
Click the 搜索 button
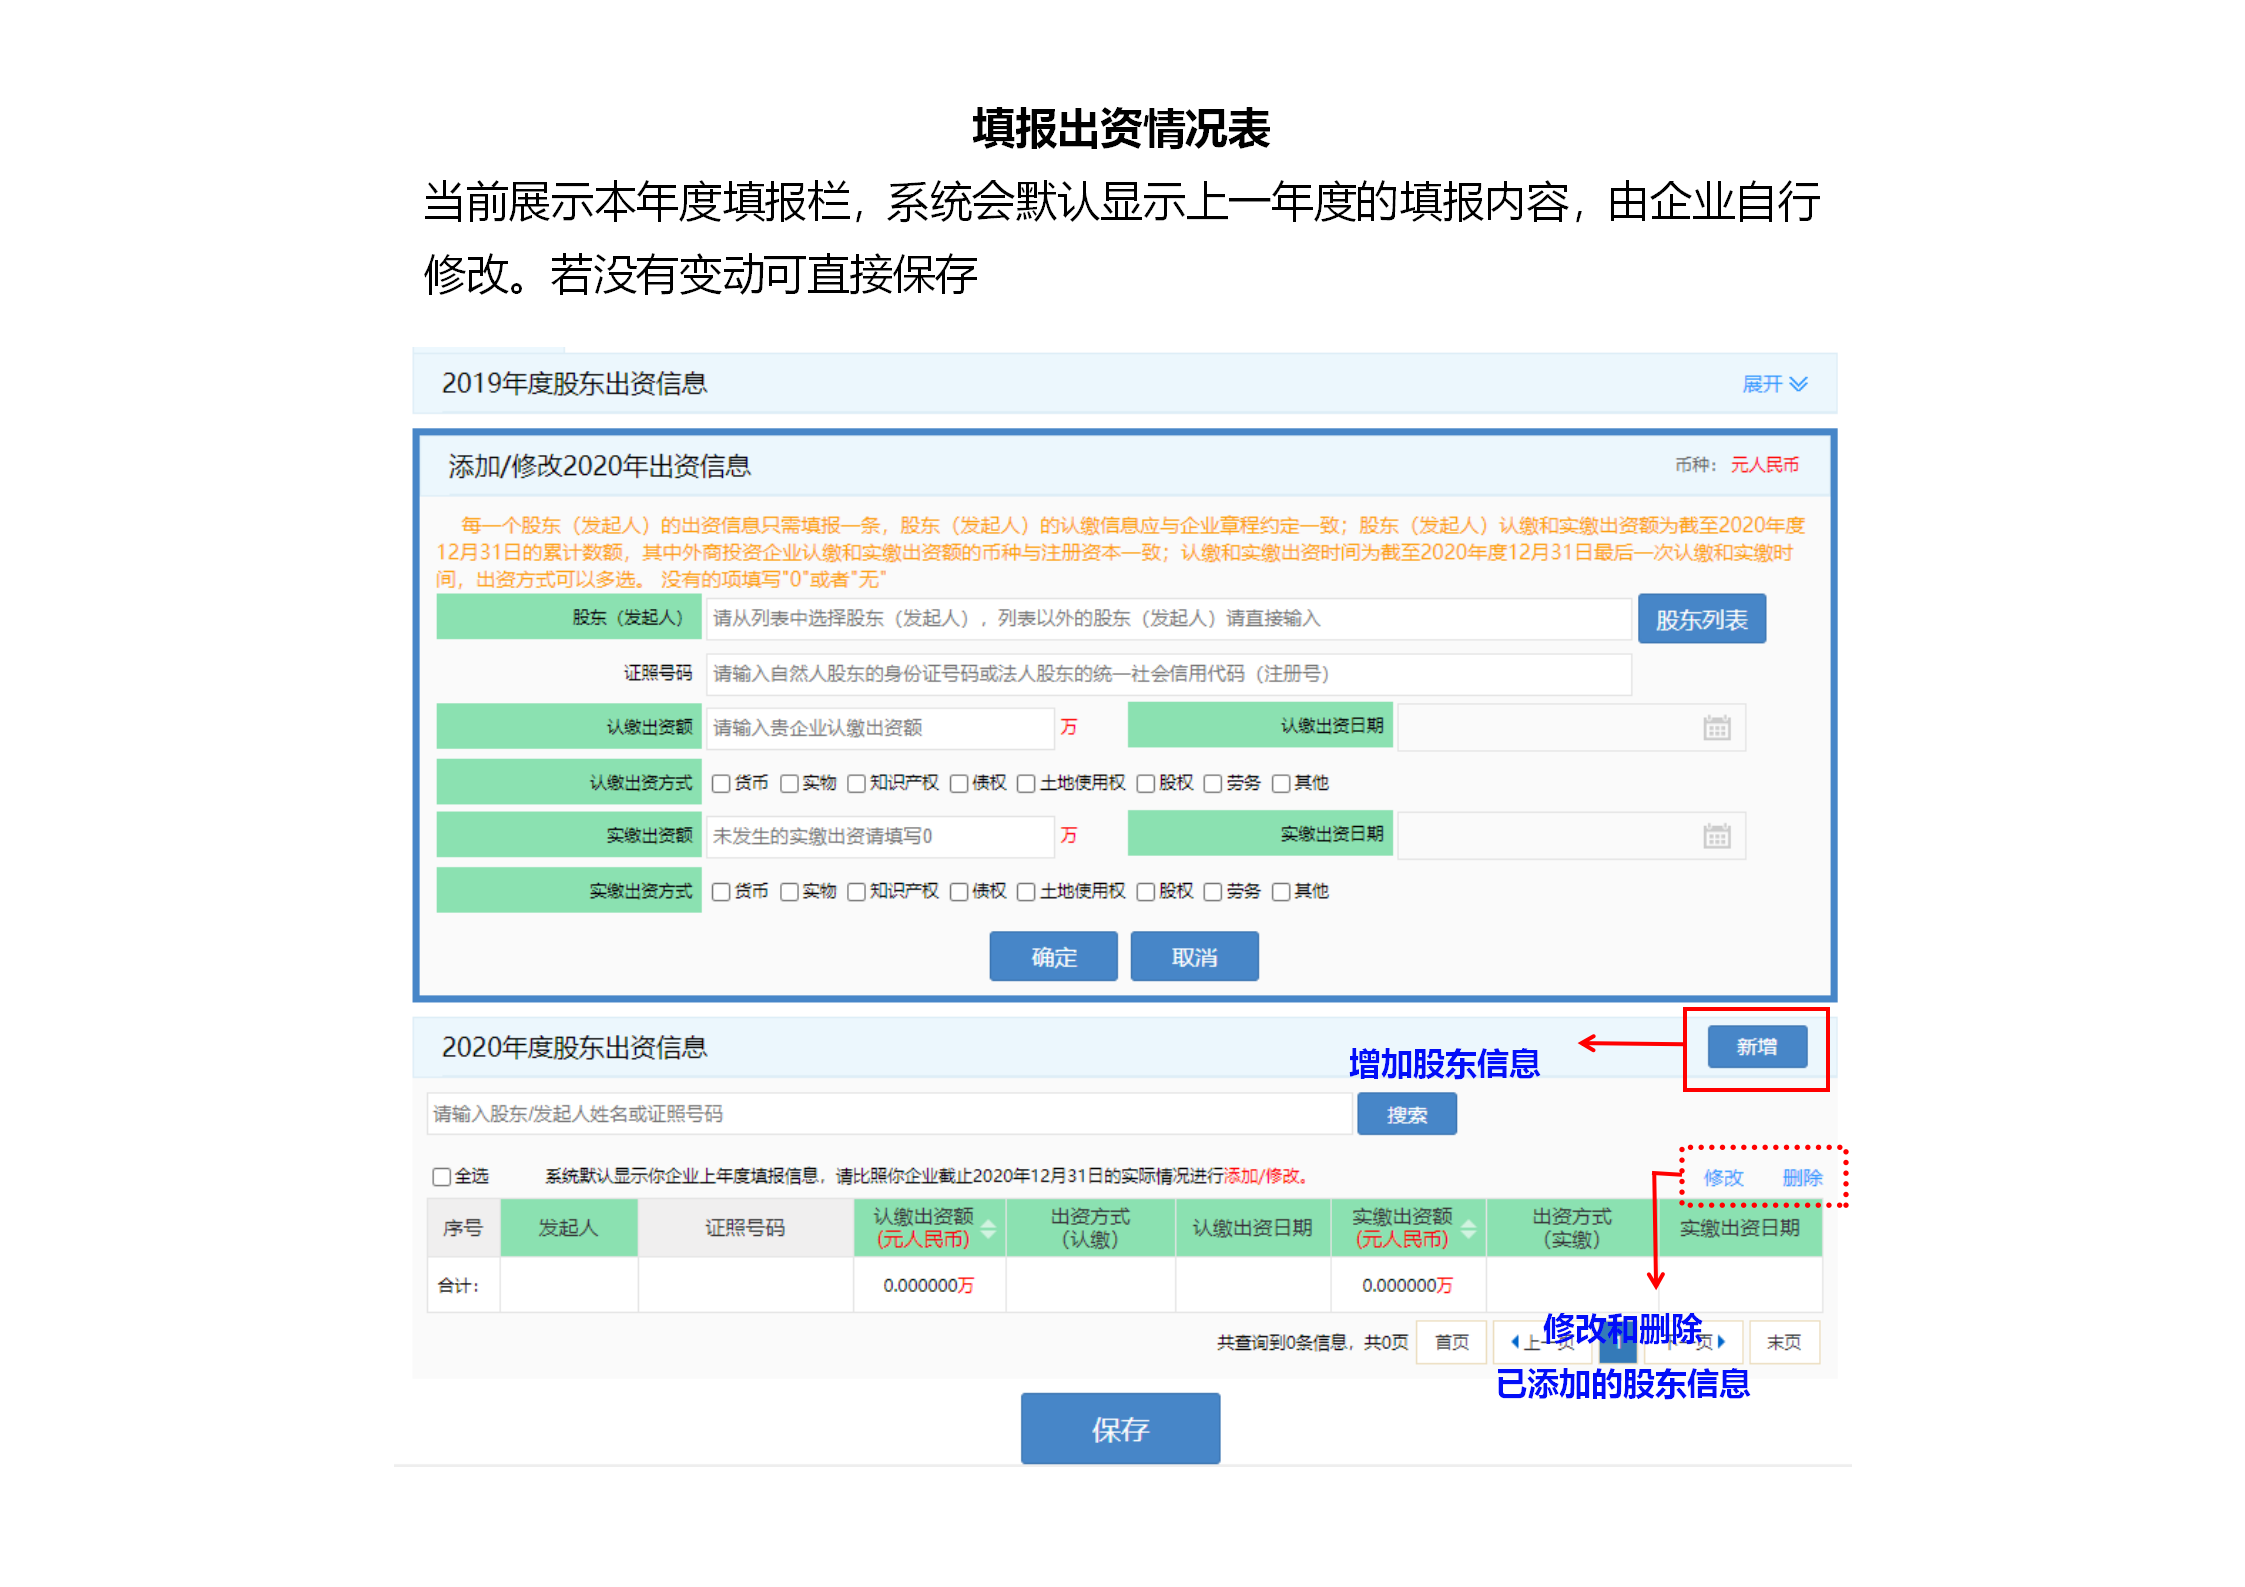[1407, 1113]
